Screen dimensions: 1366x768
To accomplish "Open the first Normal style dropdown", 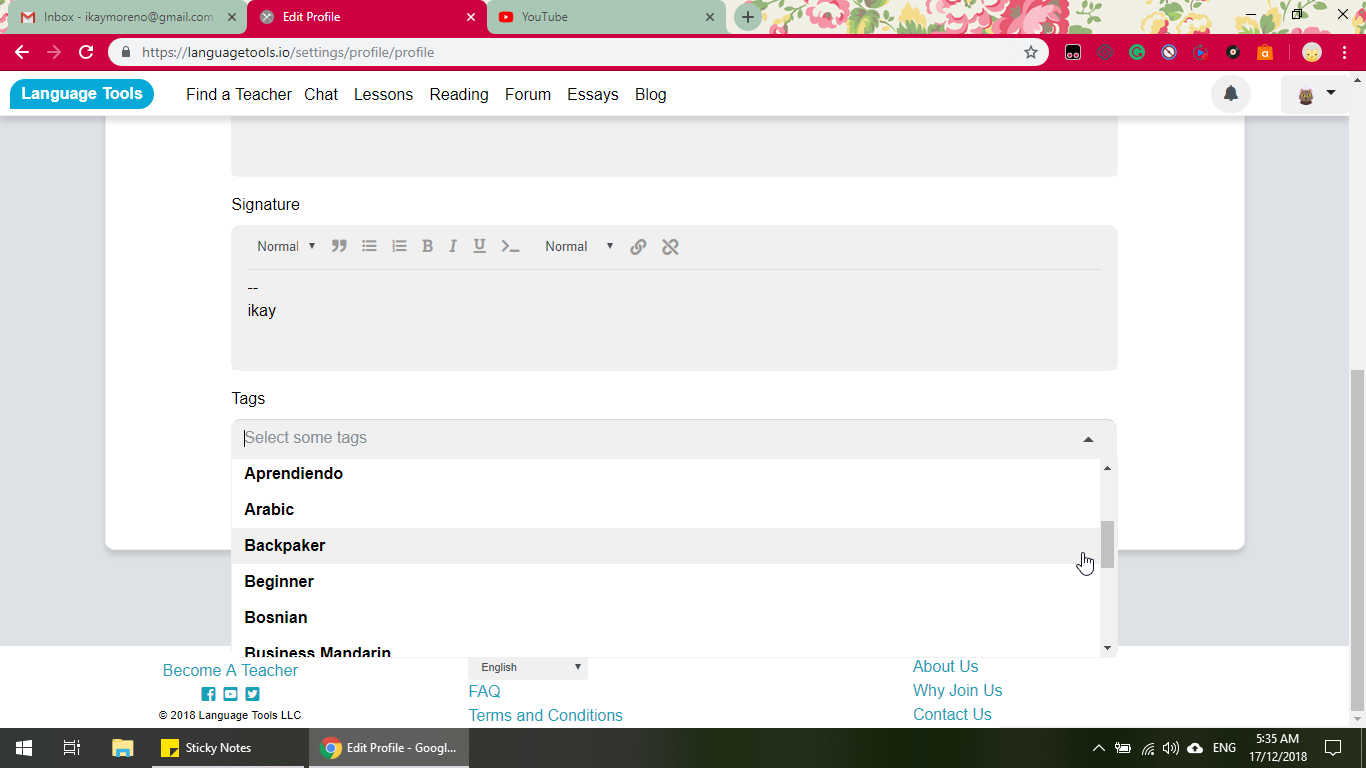I will pyautogui.click(x=286, y=246).
